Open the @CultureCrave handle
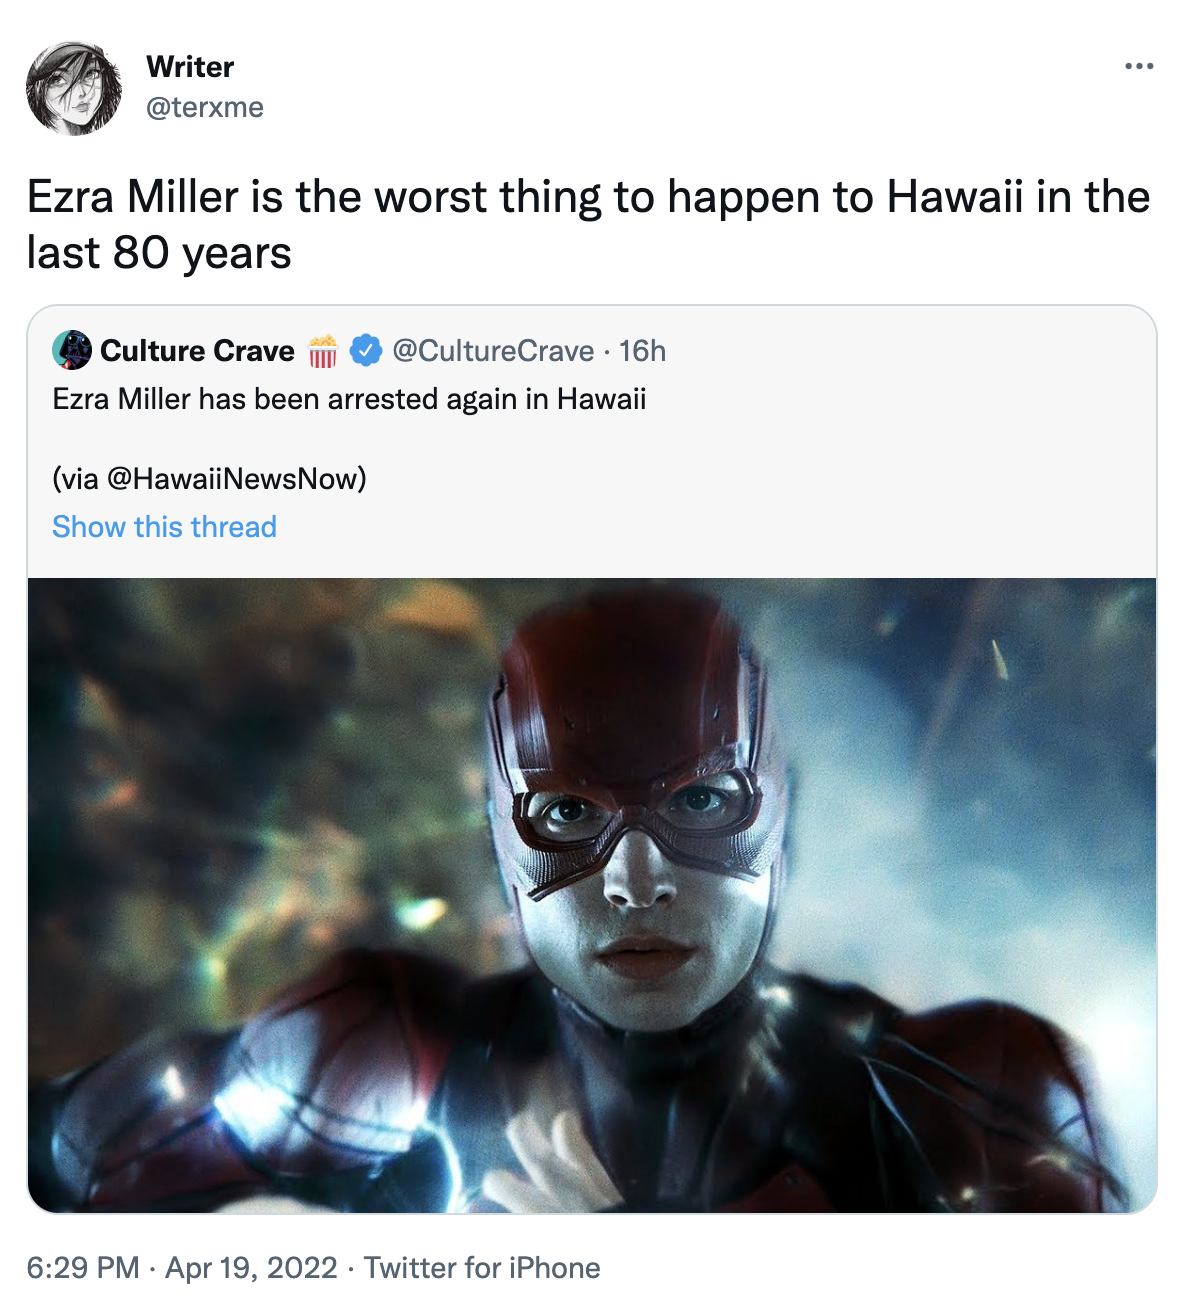The height and width of the screenshot is (1312, 1186). point(494,351)
